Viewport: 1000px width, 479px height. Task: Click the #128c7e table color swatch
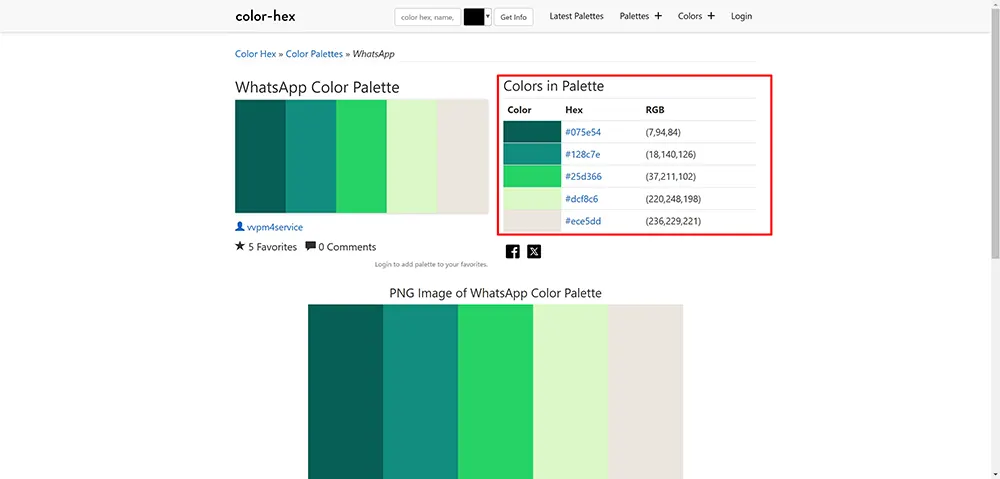(532, 154)
